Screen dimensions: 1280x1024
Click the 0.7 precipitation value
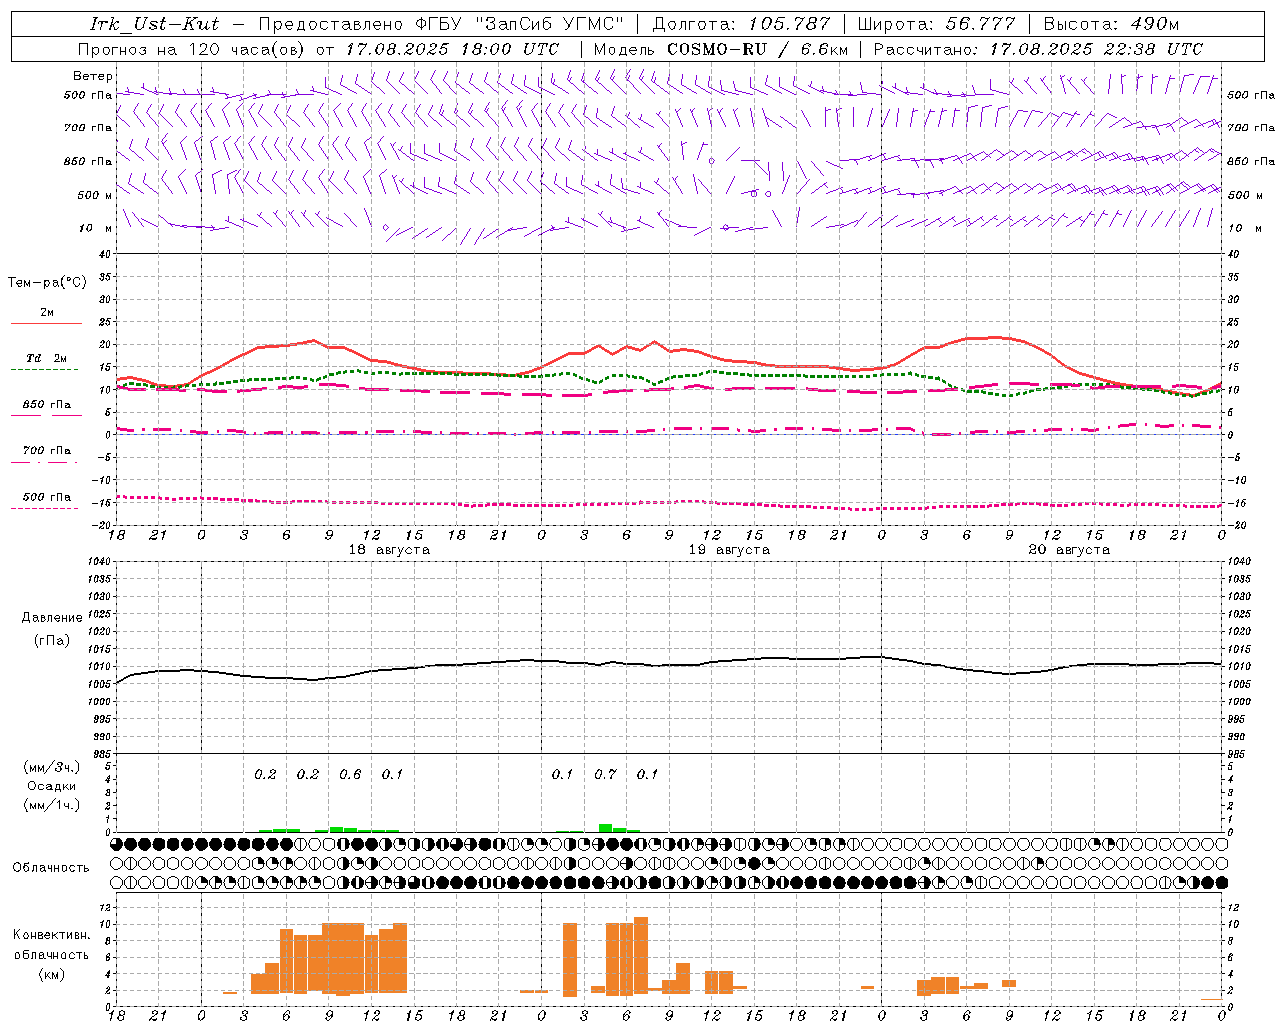[605, 775]
